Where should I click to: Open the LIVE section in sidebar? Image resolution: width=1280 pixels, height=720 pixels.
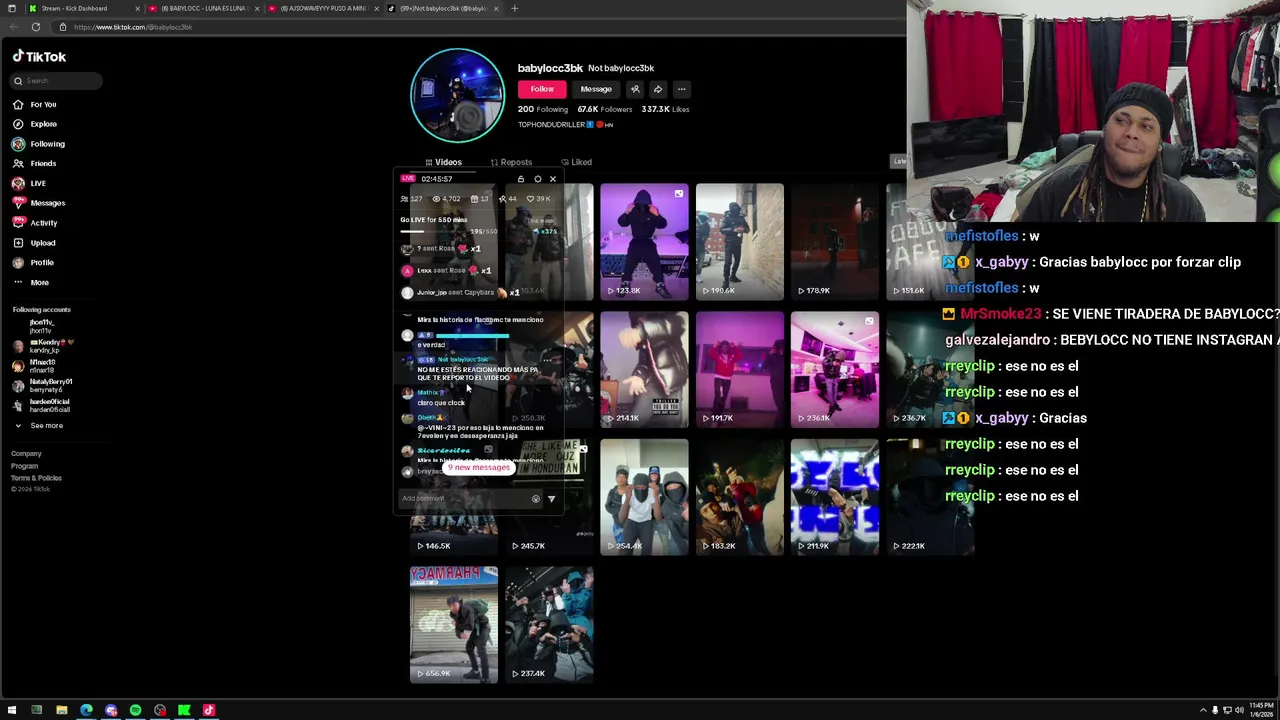pyautogui.click(x=29, y=183)
